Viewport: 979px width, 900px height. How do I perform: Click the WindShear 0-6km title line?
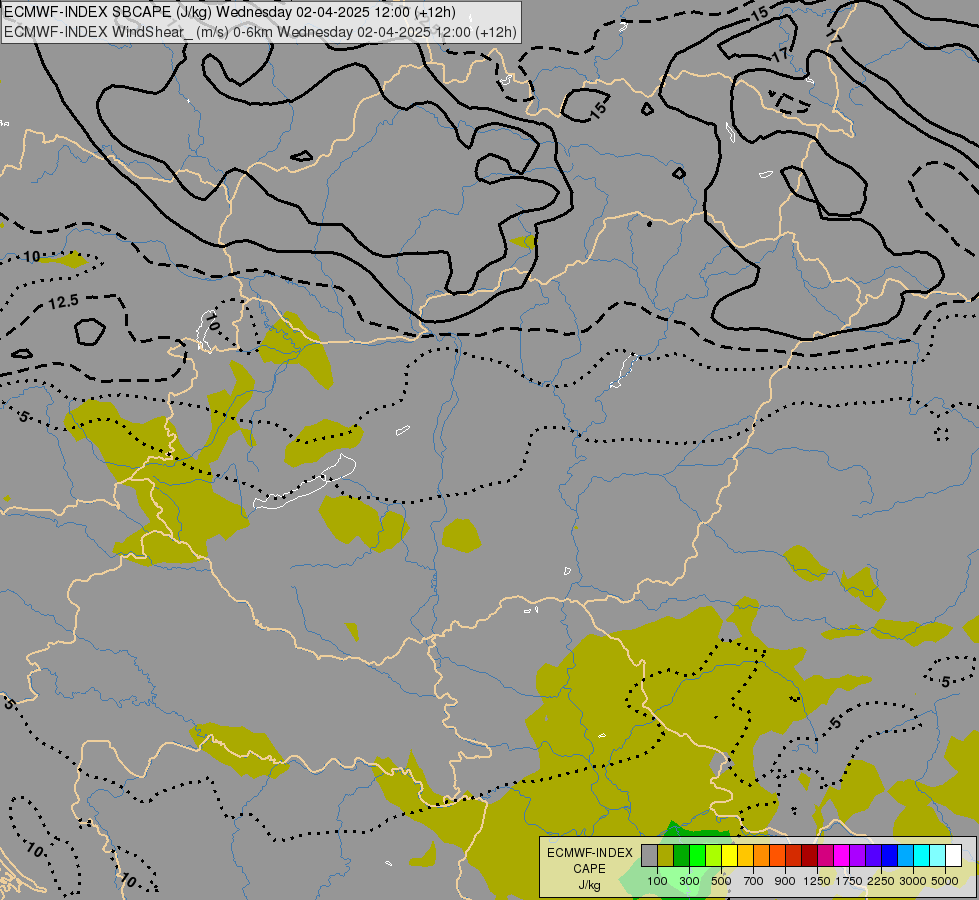pyautogui.click(x=261, y=32)
